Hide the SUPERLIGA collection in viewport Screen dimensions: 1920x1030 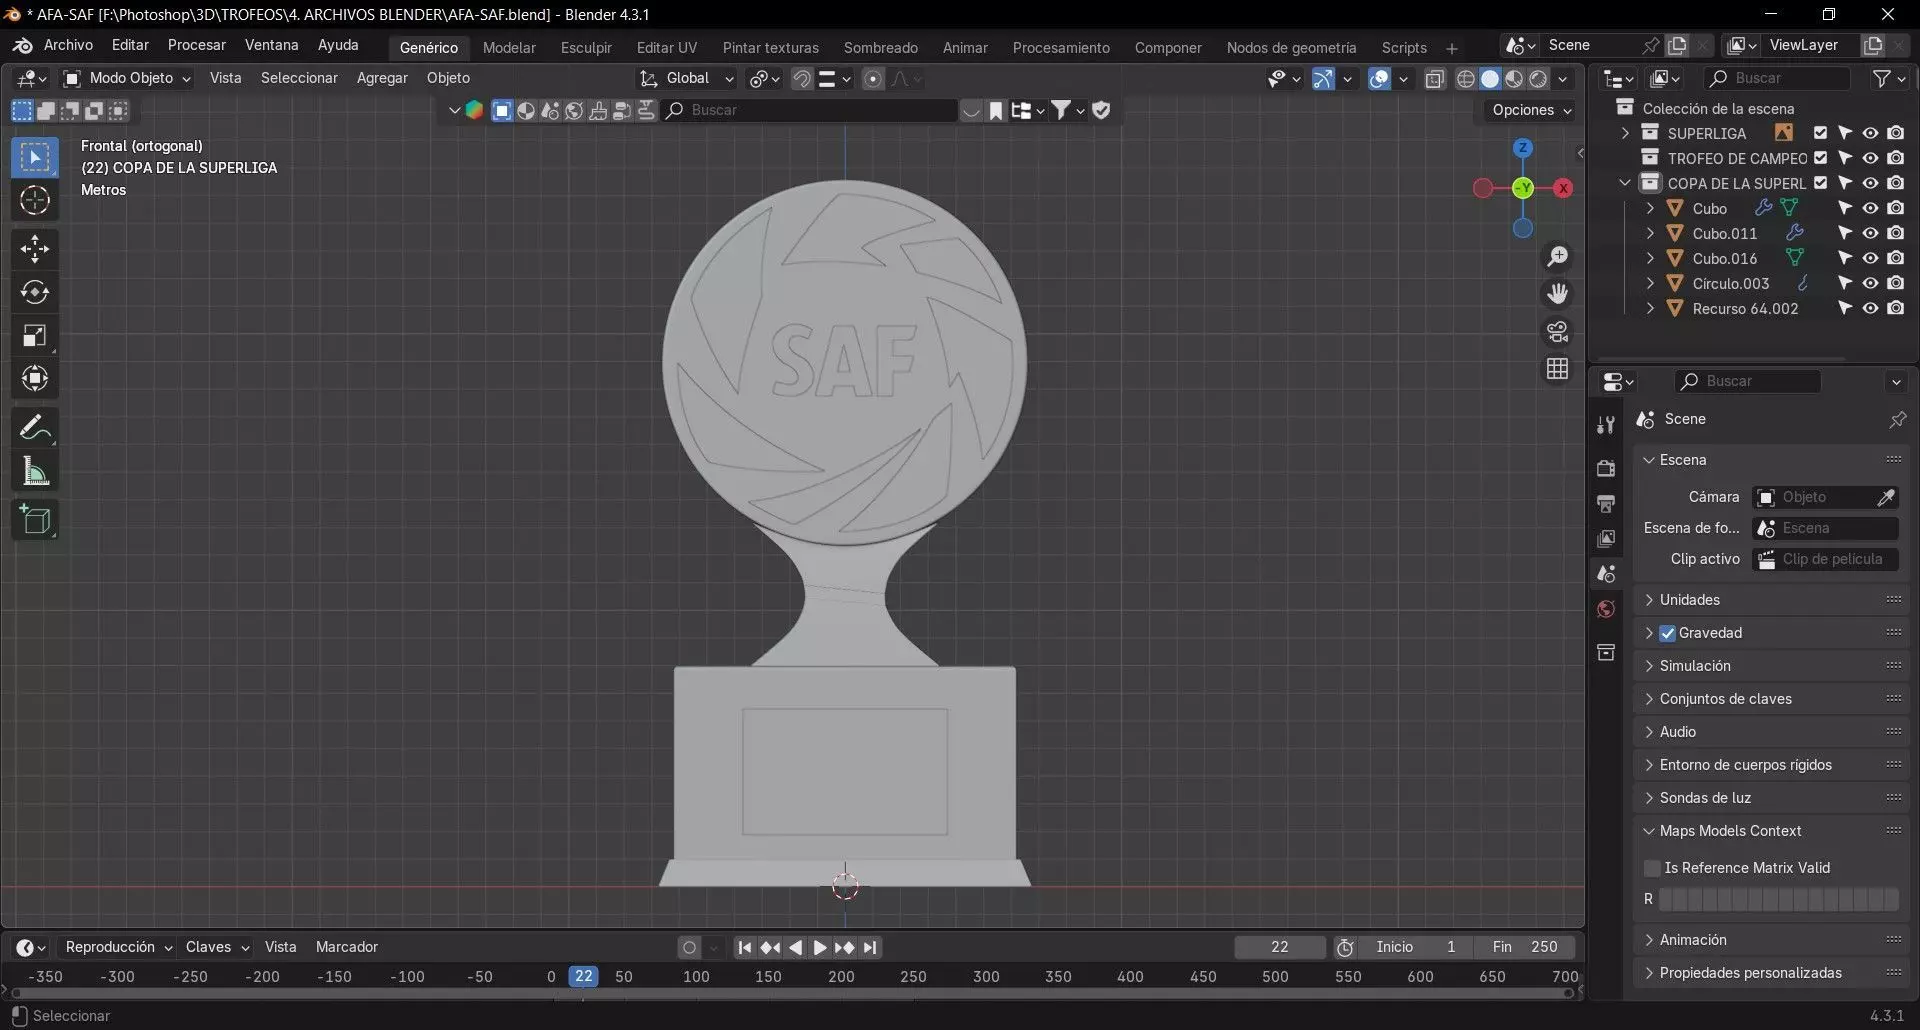[1870, 133]
